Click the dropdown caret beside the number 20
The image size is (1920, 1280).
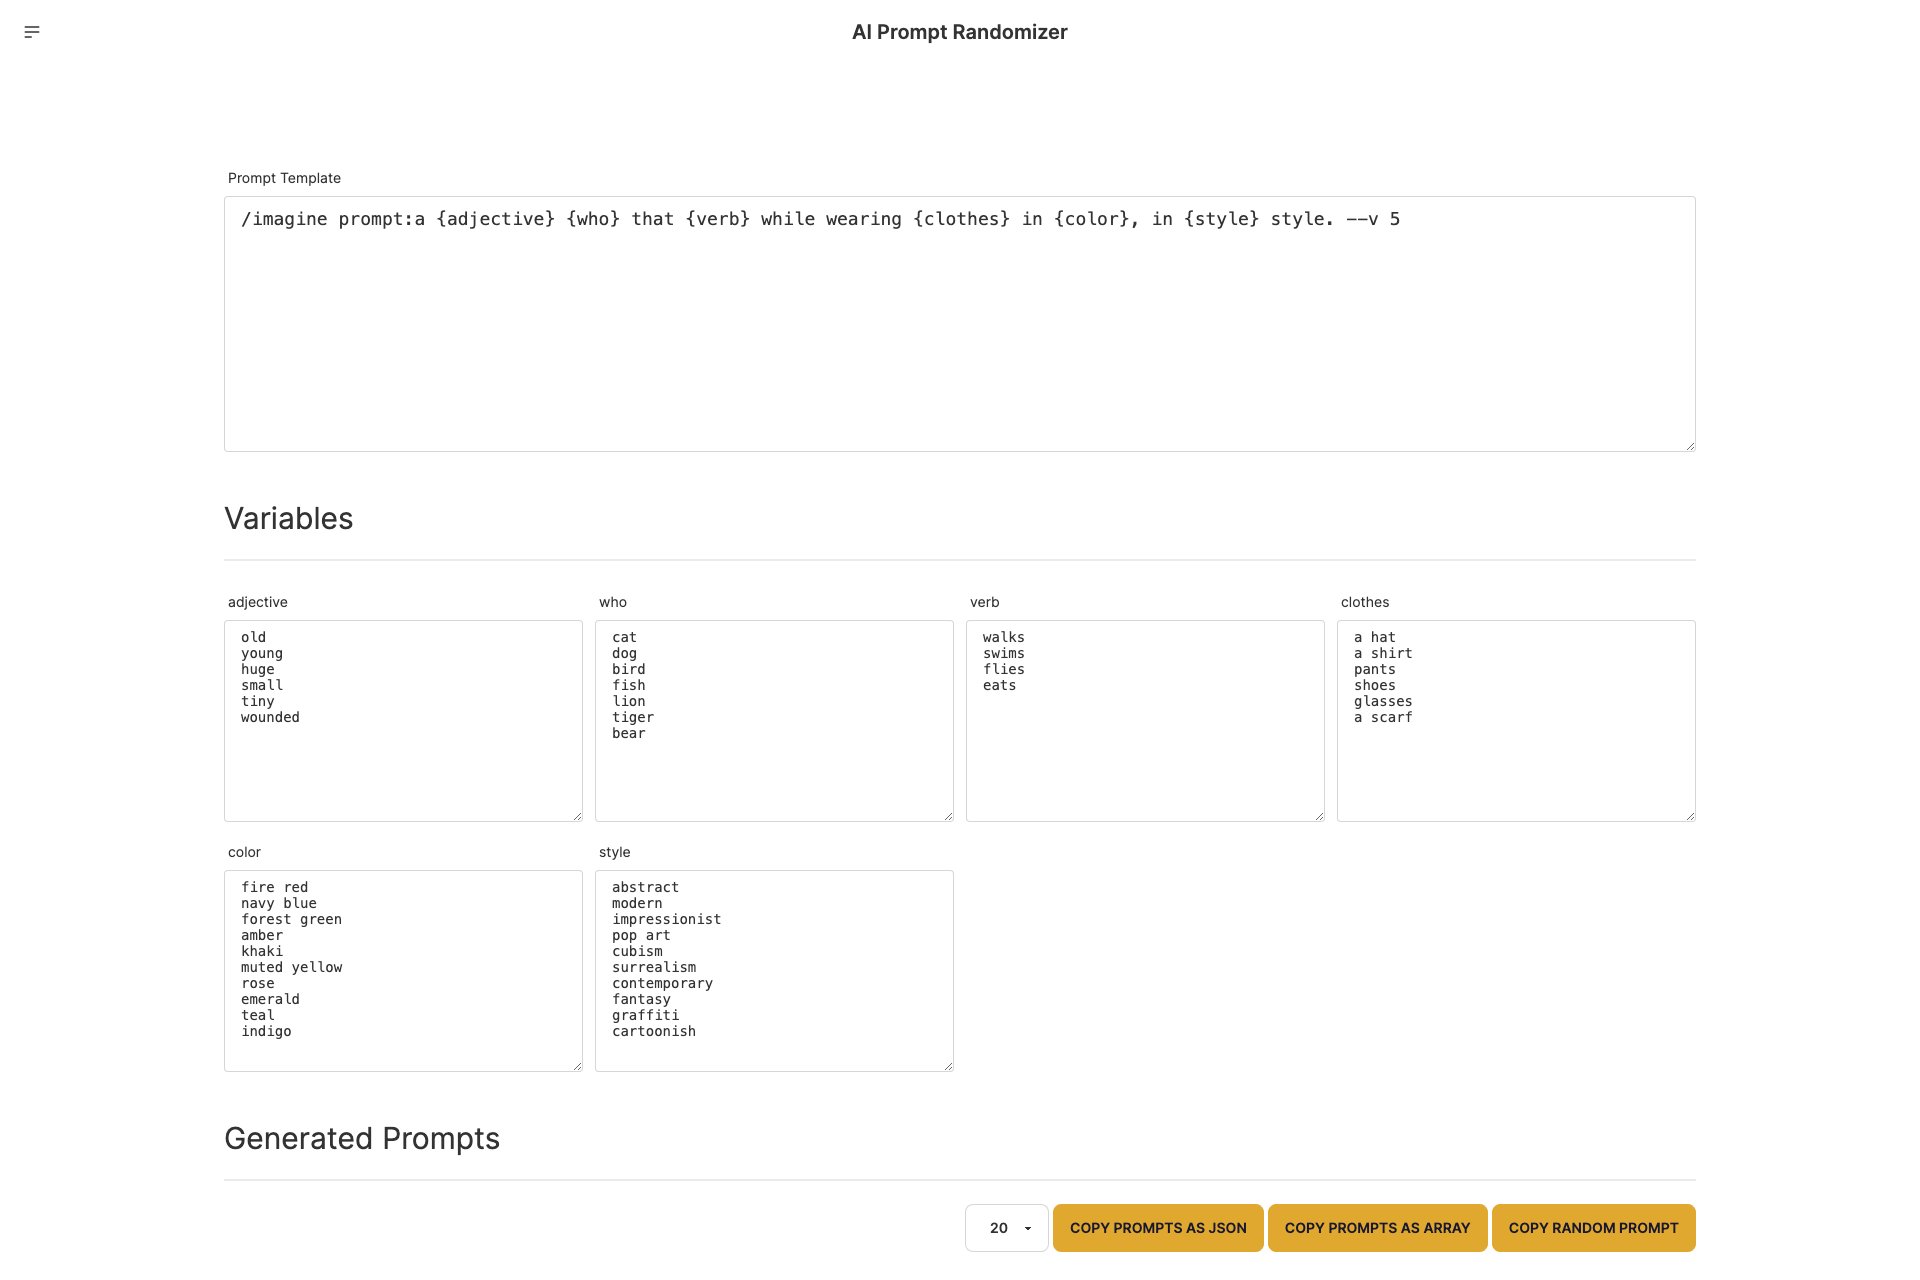1026,1227
